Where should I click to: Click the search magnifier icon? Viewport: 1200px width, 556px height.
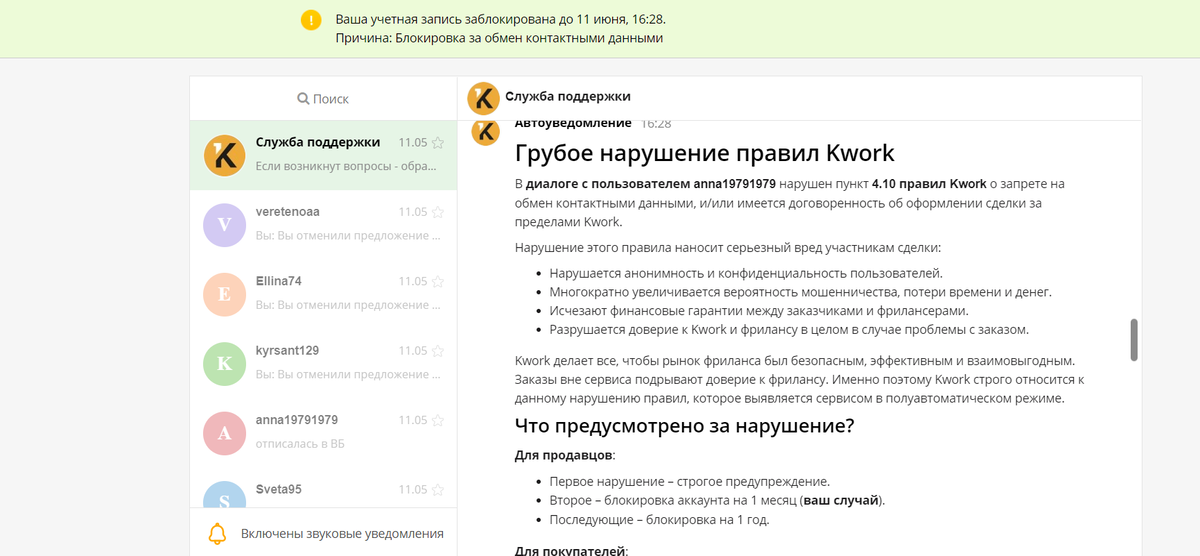coord(303,99)
